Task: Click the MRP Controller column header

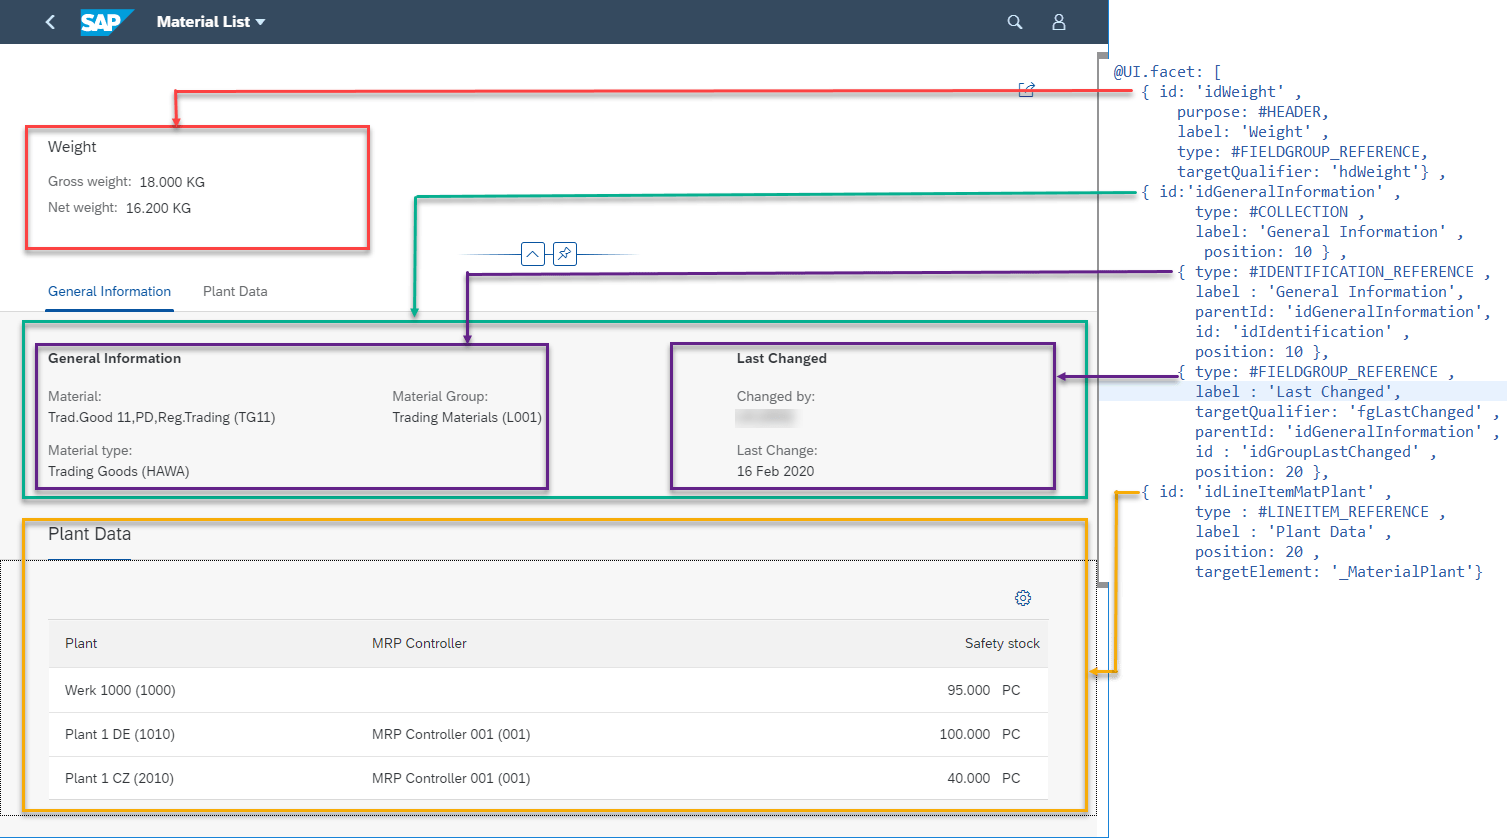Action: pyautogui.click(x=418, y=643)
